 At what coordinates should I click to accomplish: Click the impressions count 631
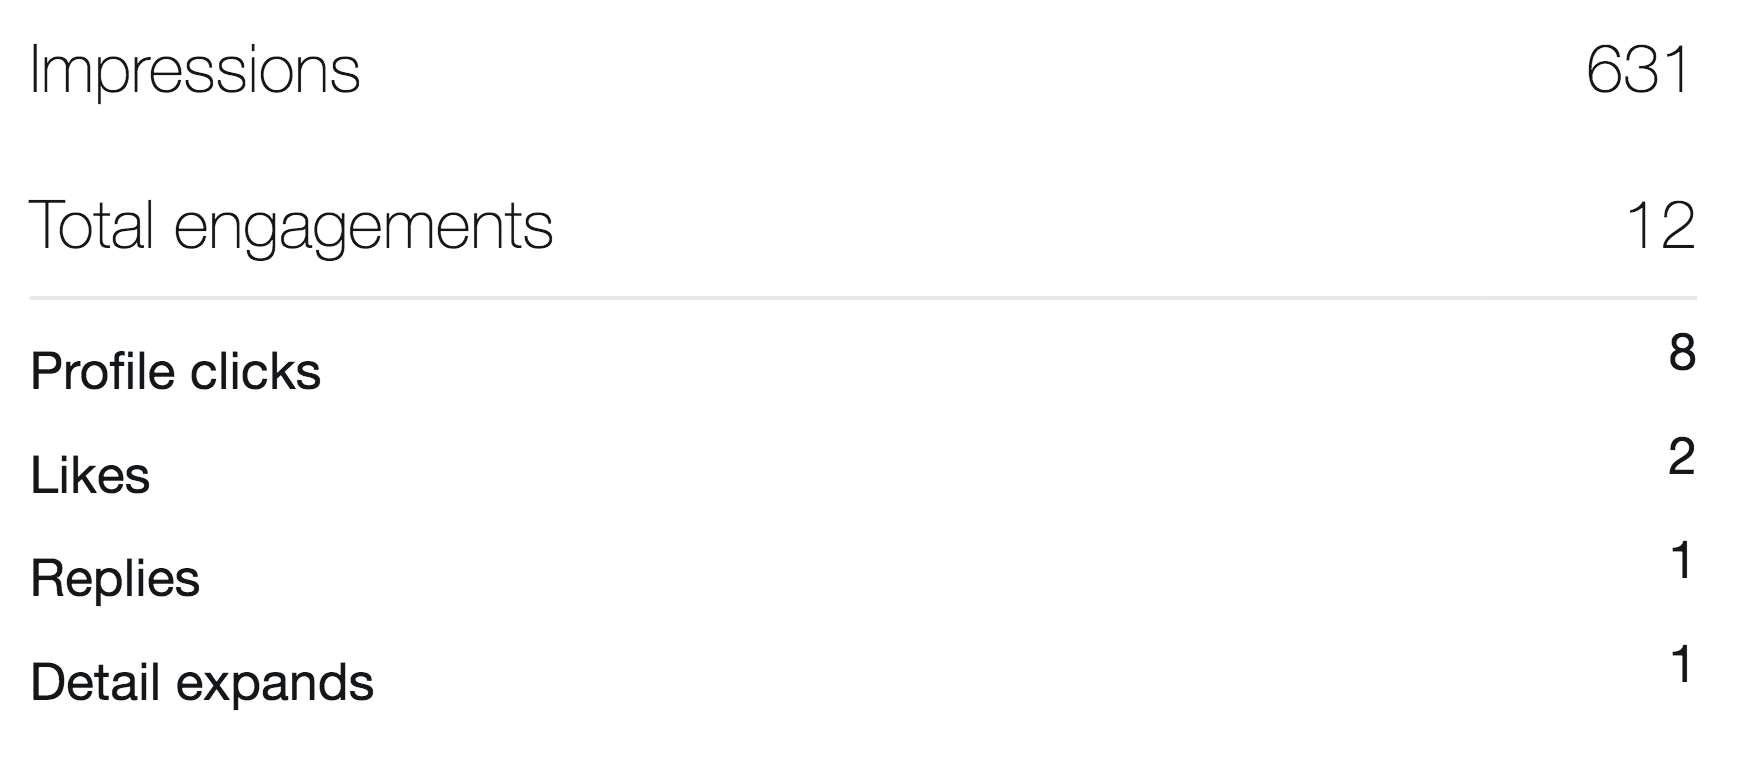click(x=1639, y=70)
